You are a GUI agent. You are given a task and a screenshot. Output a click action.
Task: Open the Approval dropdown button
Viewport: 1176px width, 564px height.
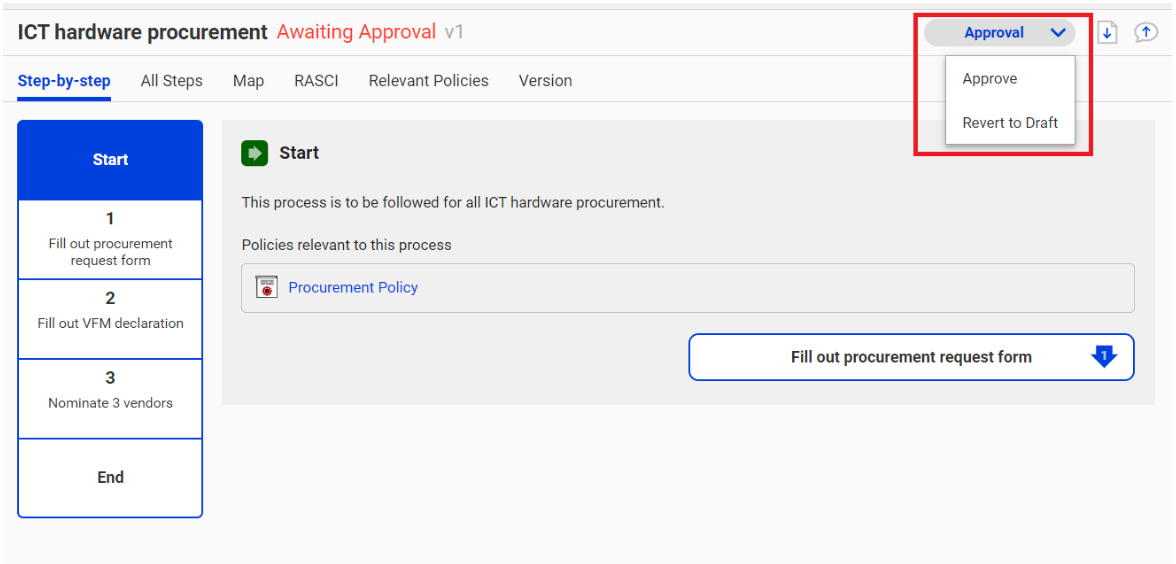(999, 33)
